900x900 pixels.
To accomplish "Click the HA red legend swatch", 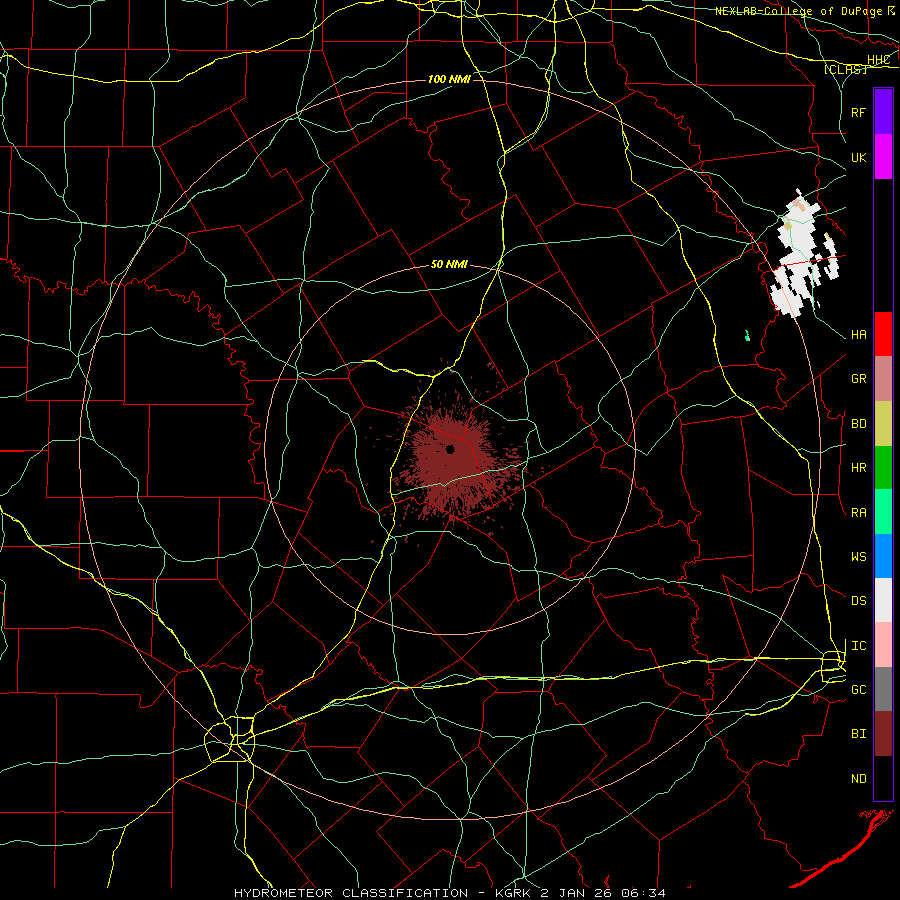I will (x=883, y=334).
